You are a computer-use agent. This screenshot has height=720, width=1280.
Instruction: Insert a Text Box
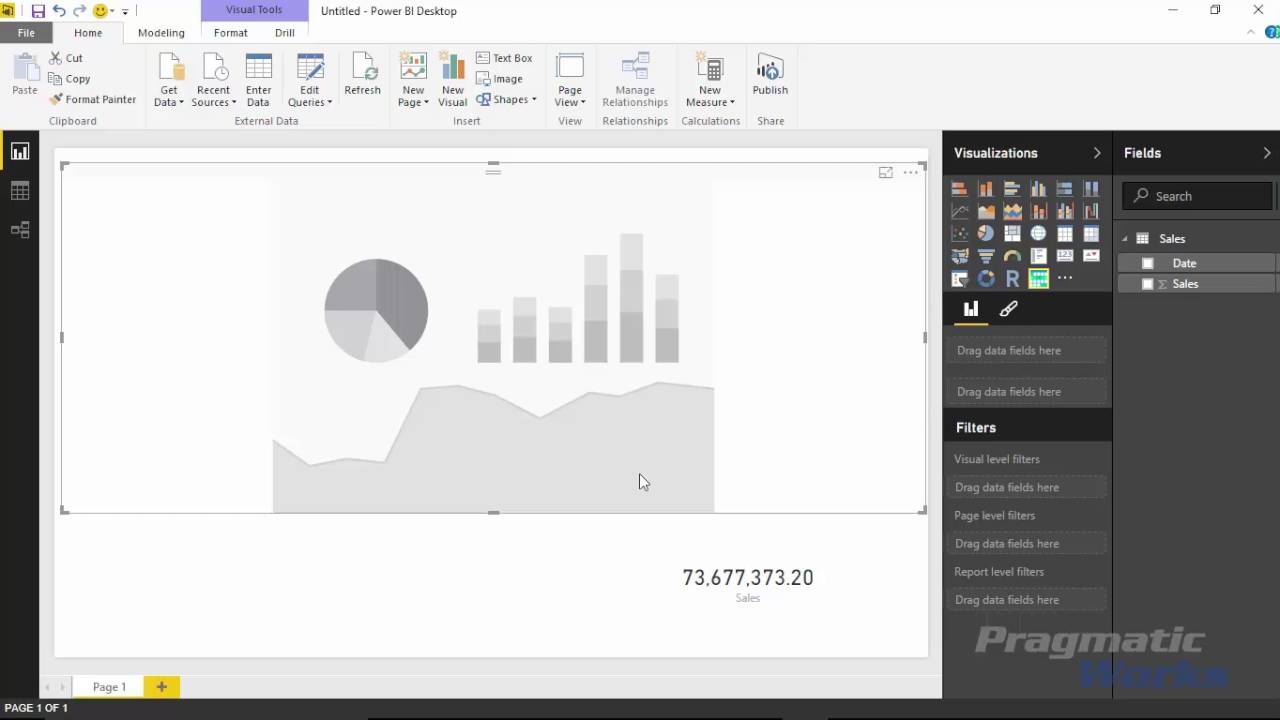click(504, 58)
